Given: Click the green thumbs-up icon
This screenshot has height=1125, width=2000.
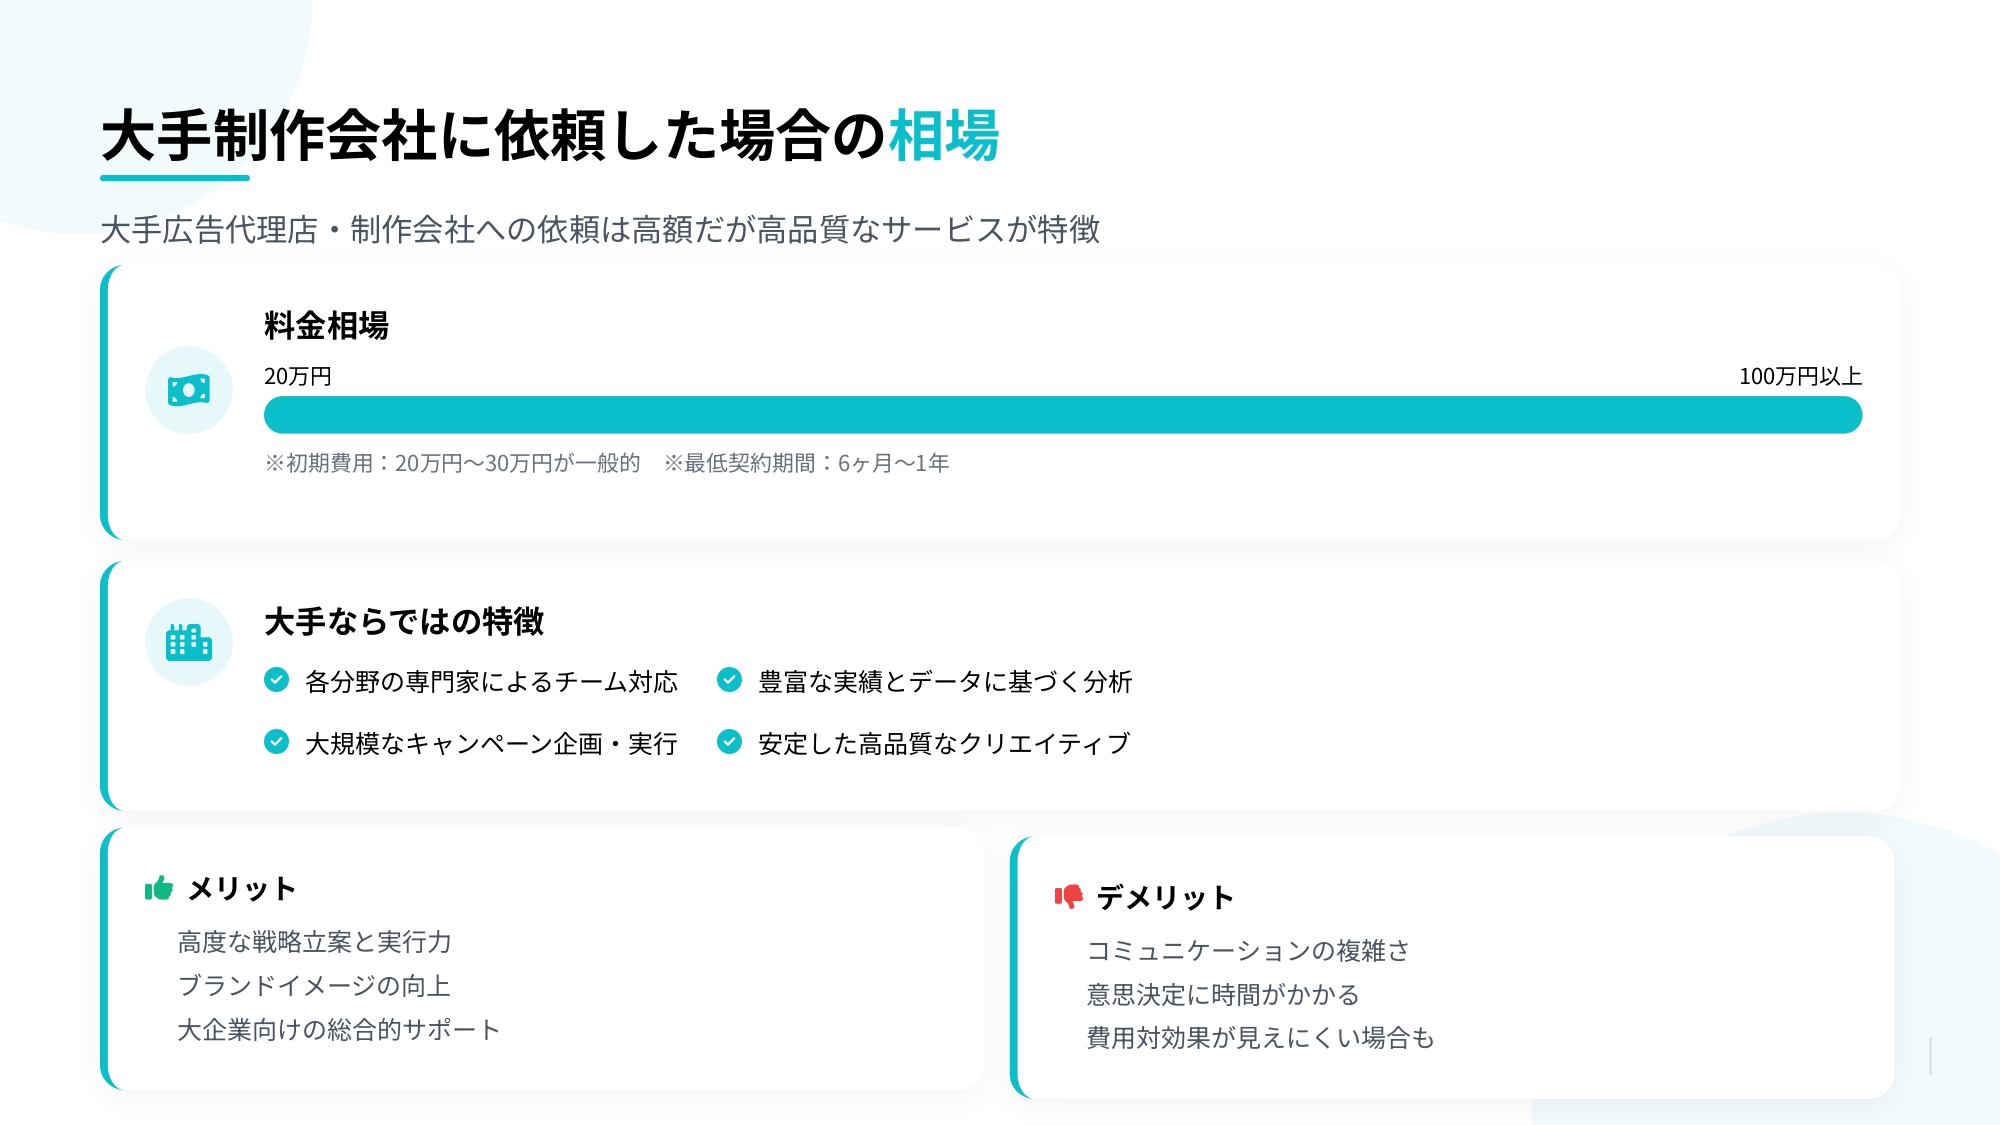Looking at the screenshot, I should pyautogui.click(x=159, y=888).
